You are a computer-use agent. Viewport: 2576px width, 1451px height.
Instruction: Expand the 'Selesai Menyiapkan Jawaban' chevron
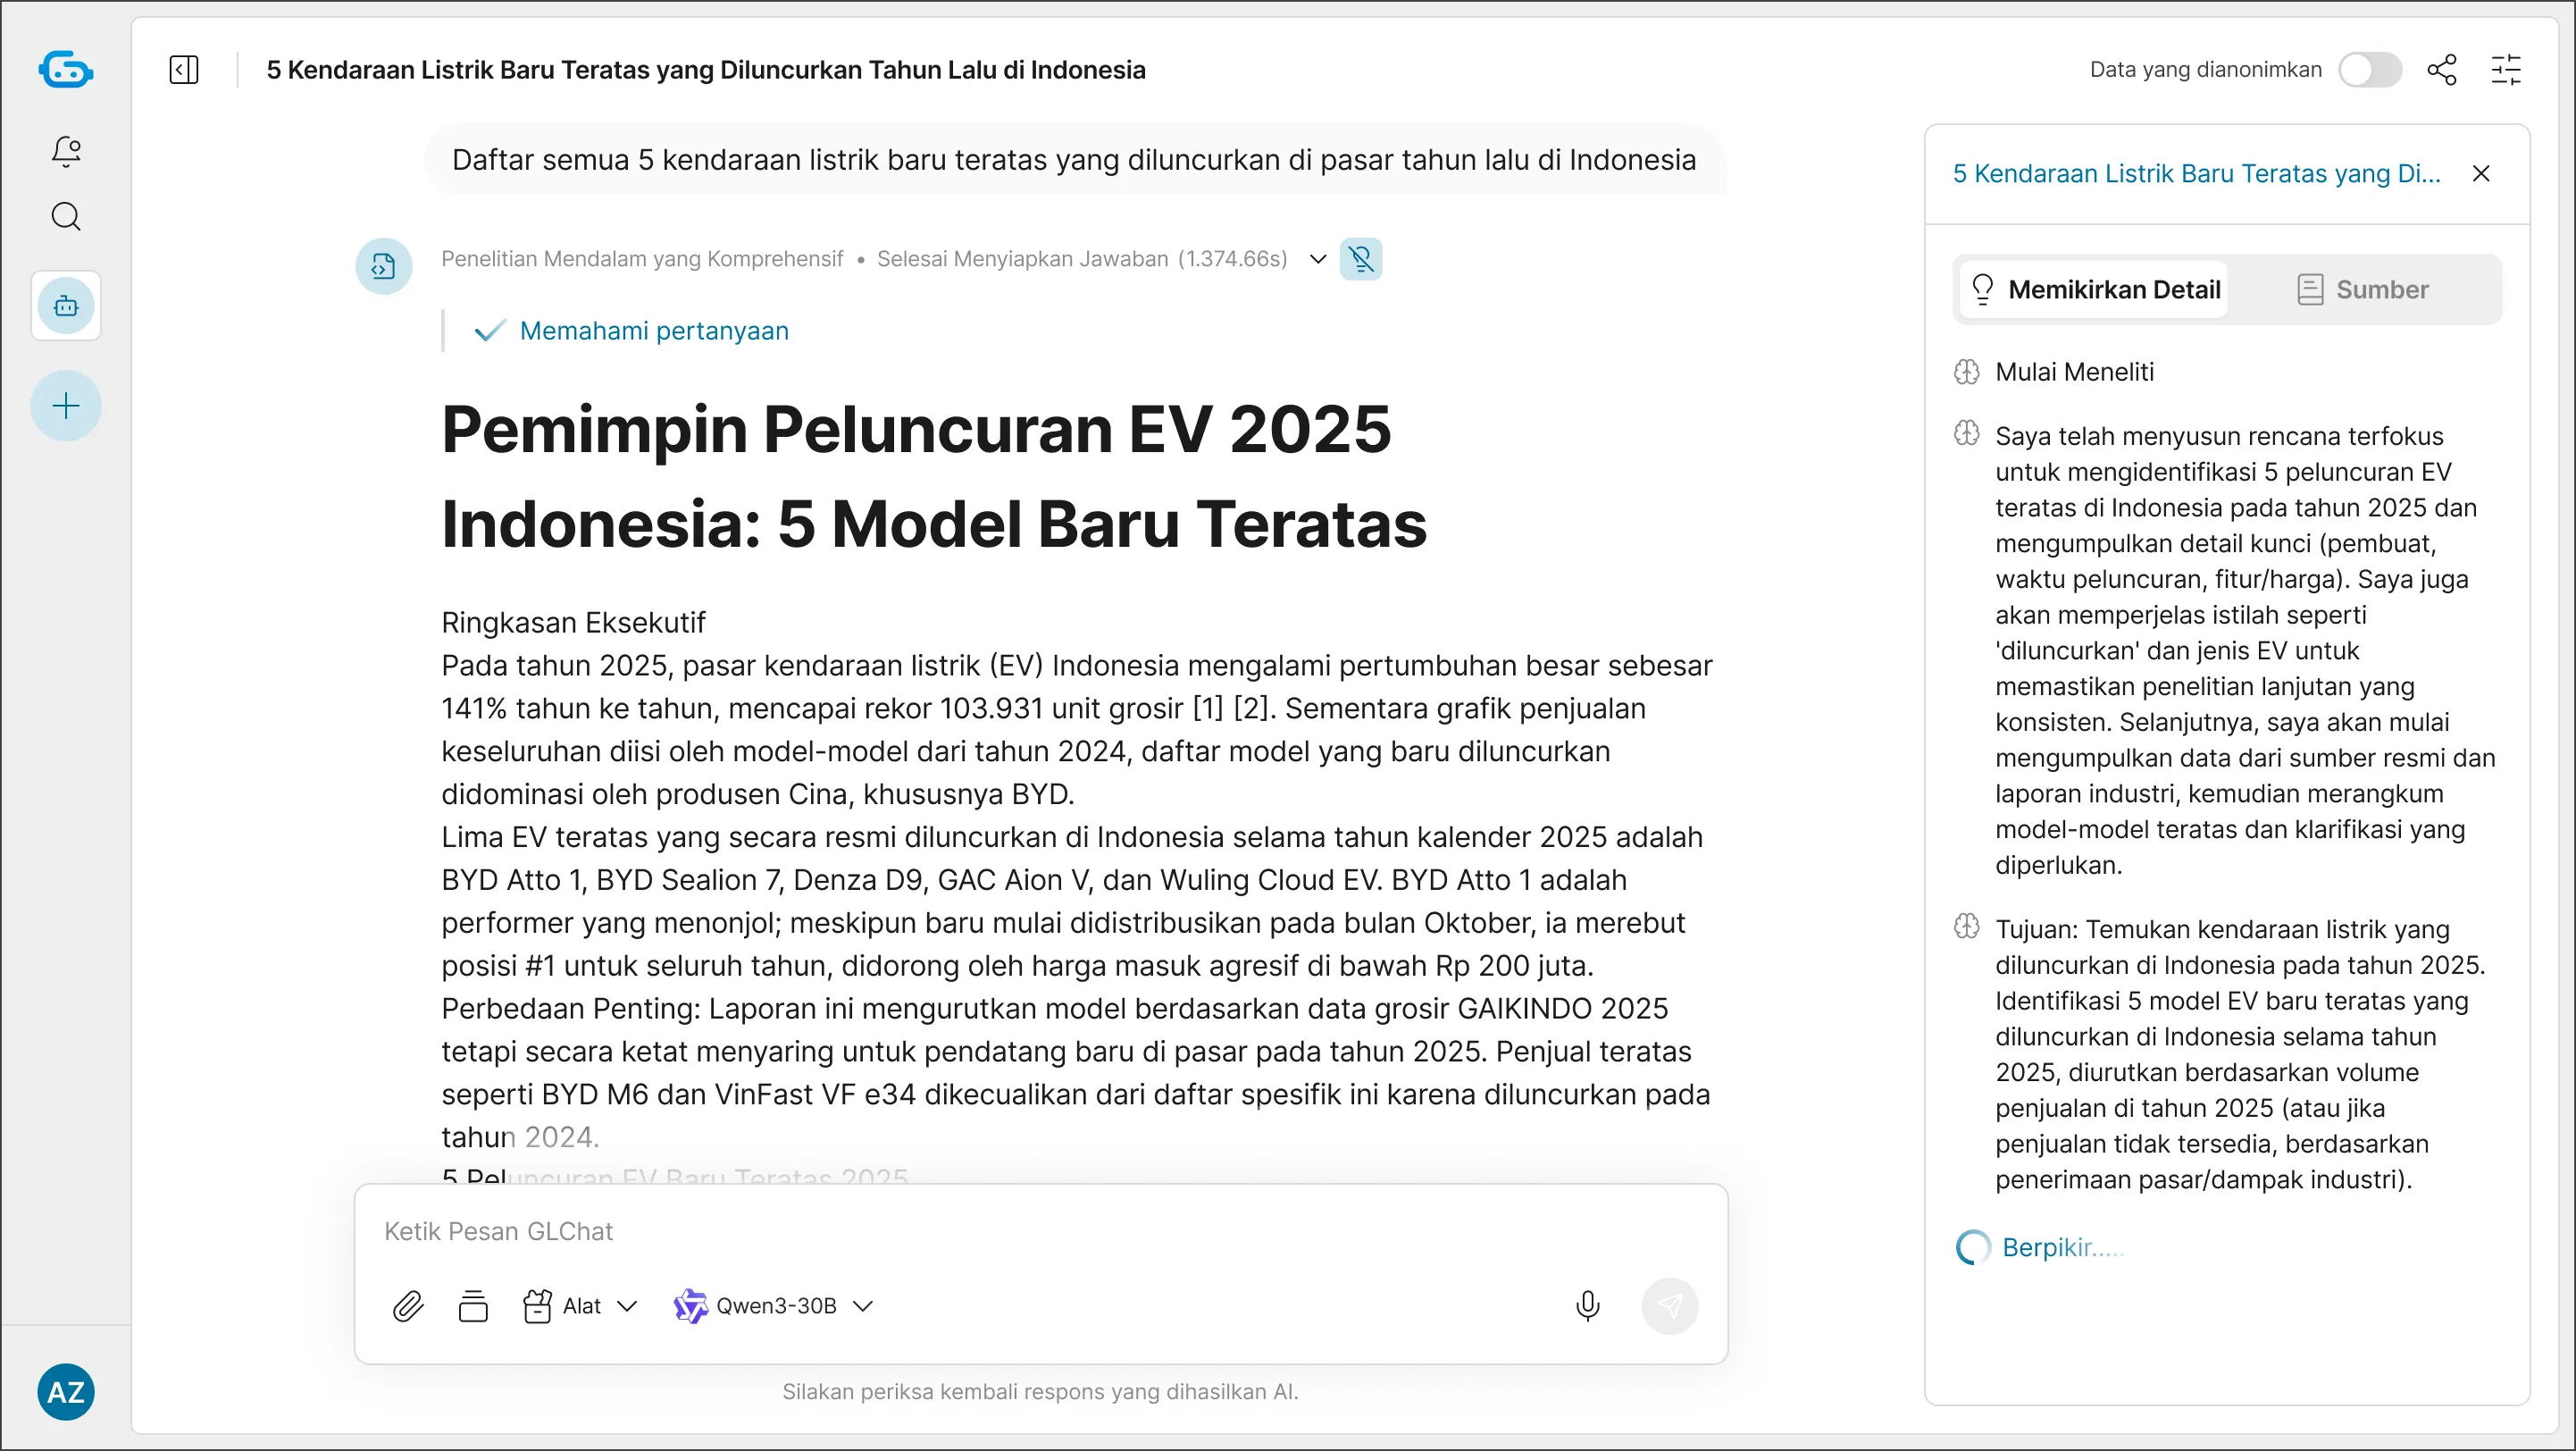click(x=1317, y=259)
